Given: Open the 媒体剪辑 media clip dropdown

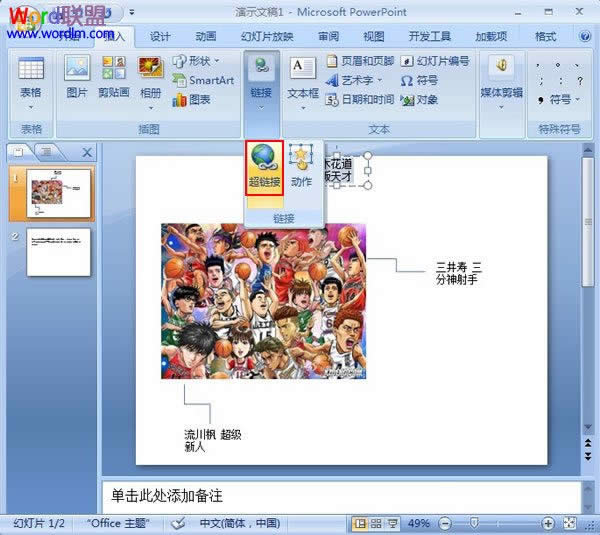Looking at the screenshot, I should click(501, 108).
